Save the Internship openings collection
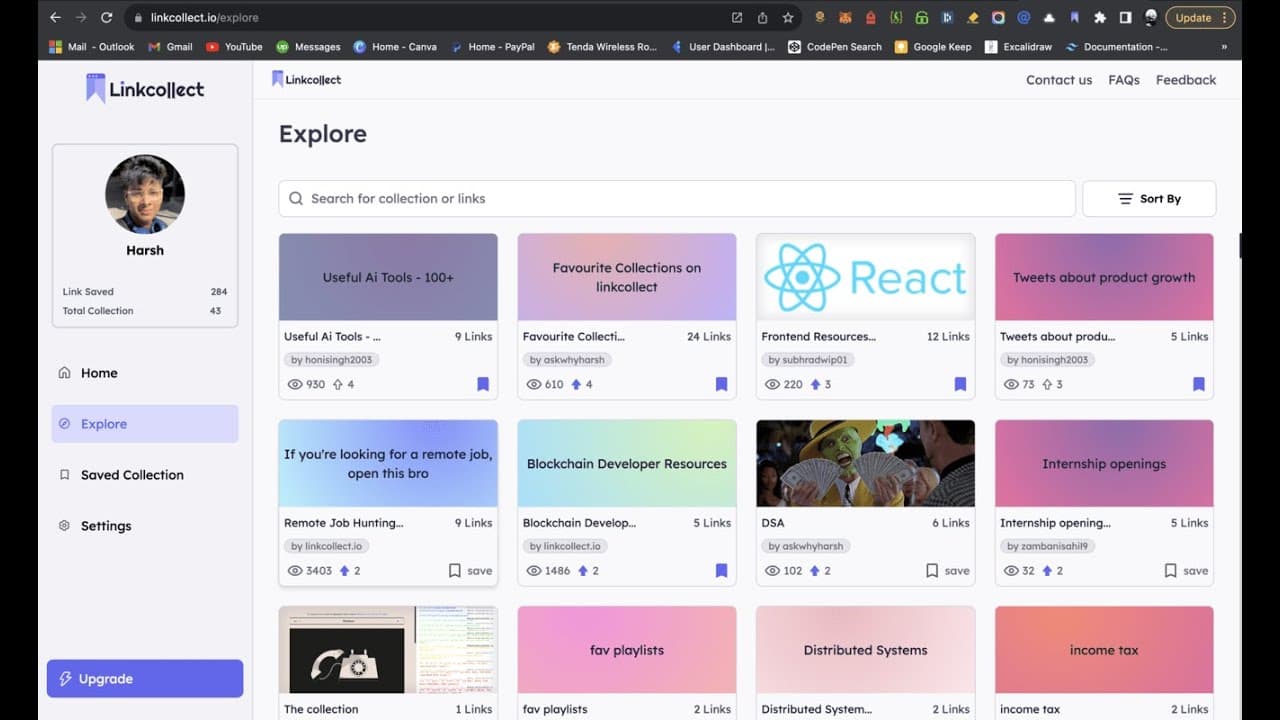Viewport: 1280px width, 720px height. pos(1186,571)
